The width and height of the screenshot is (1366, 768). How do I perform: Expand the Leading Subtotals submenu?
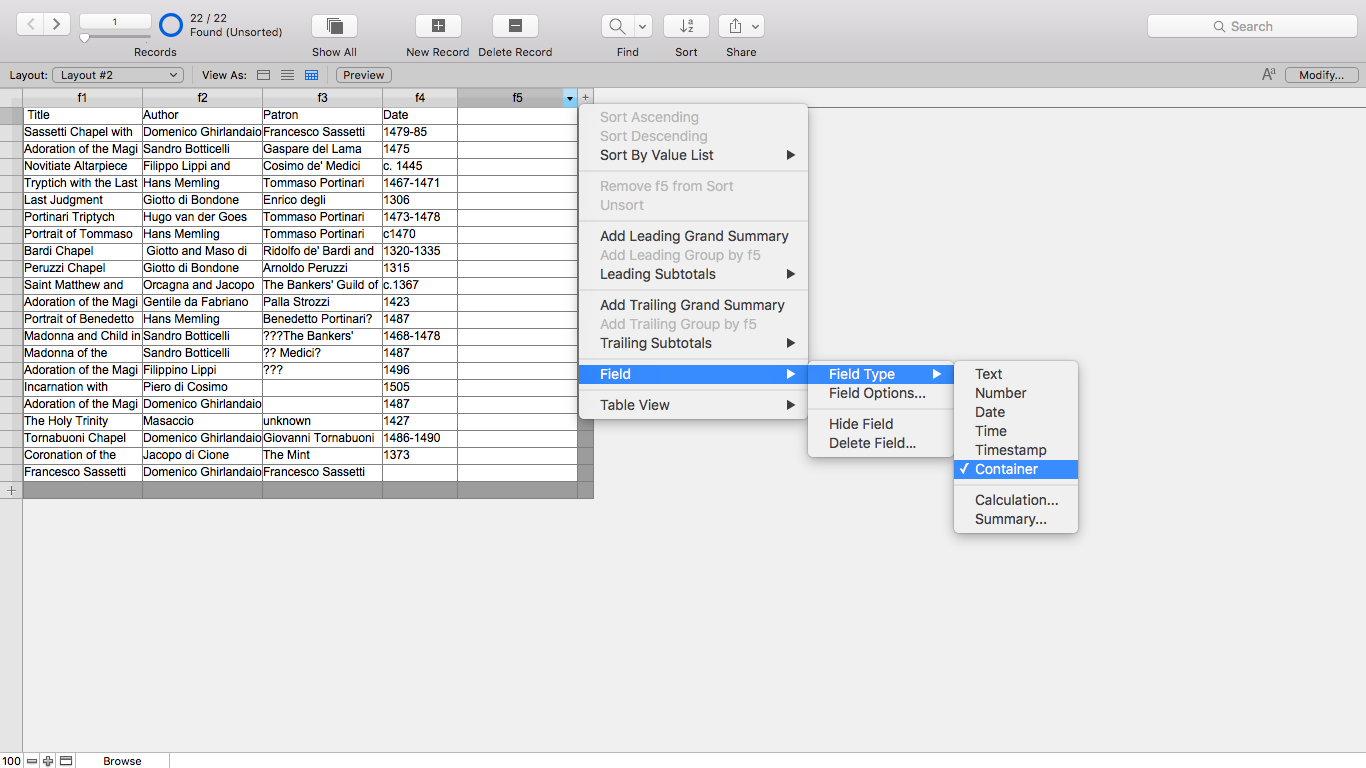[693, 274]
